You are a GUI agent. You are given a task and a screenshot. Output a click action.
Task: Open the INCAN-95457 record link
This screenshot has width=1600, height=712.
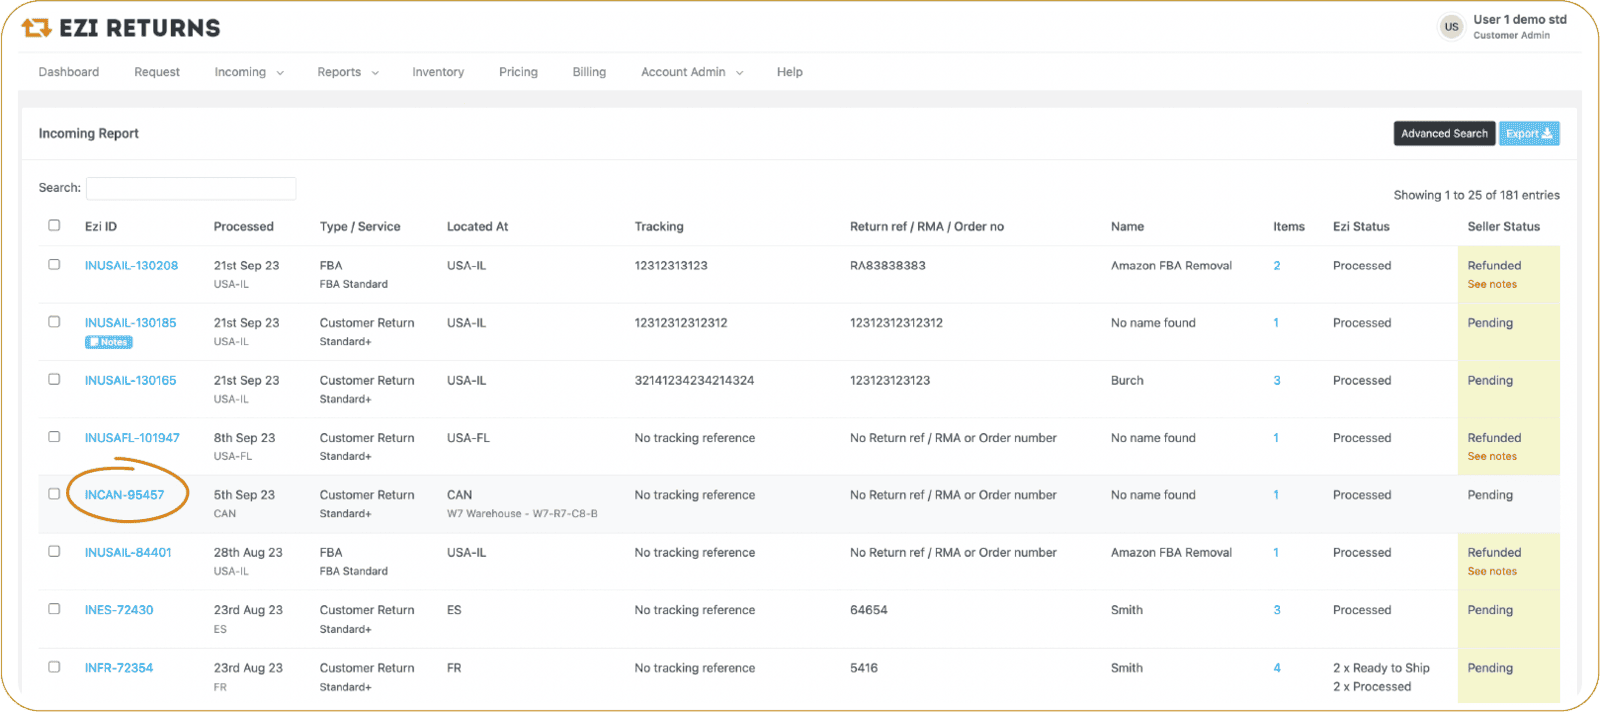click(124, 495)
